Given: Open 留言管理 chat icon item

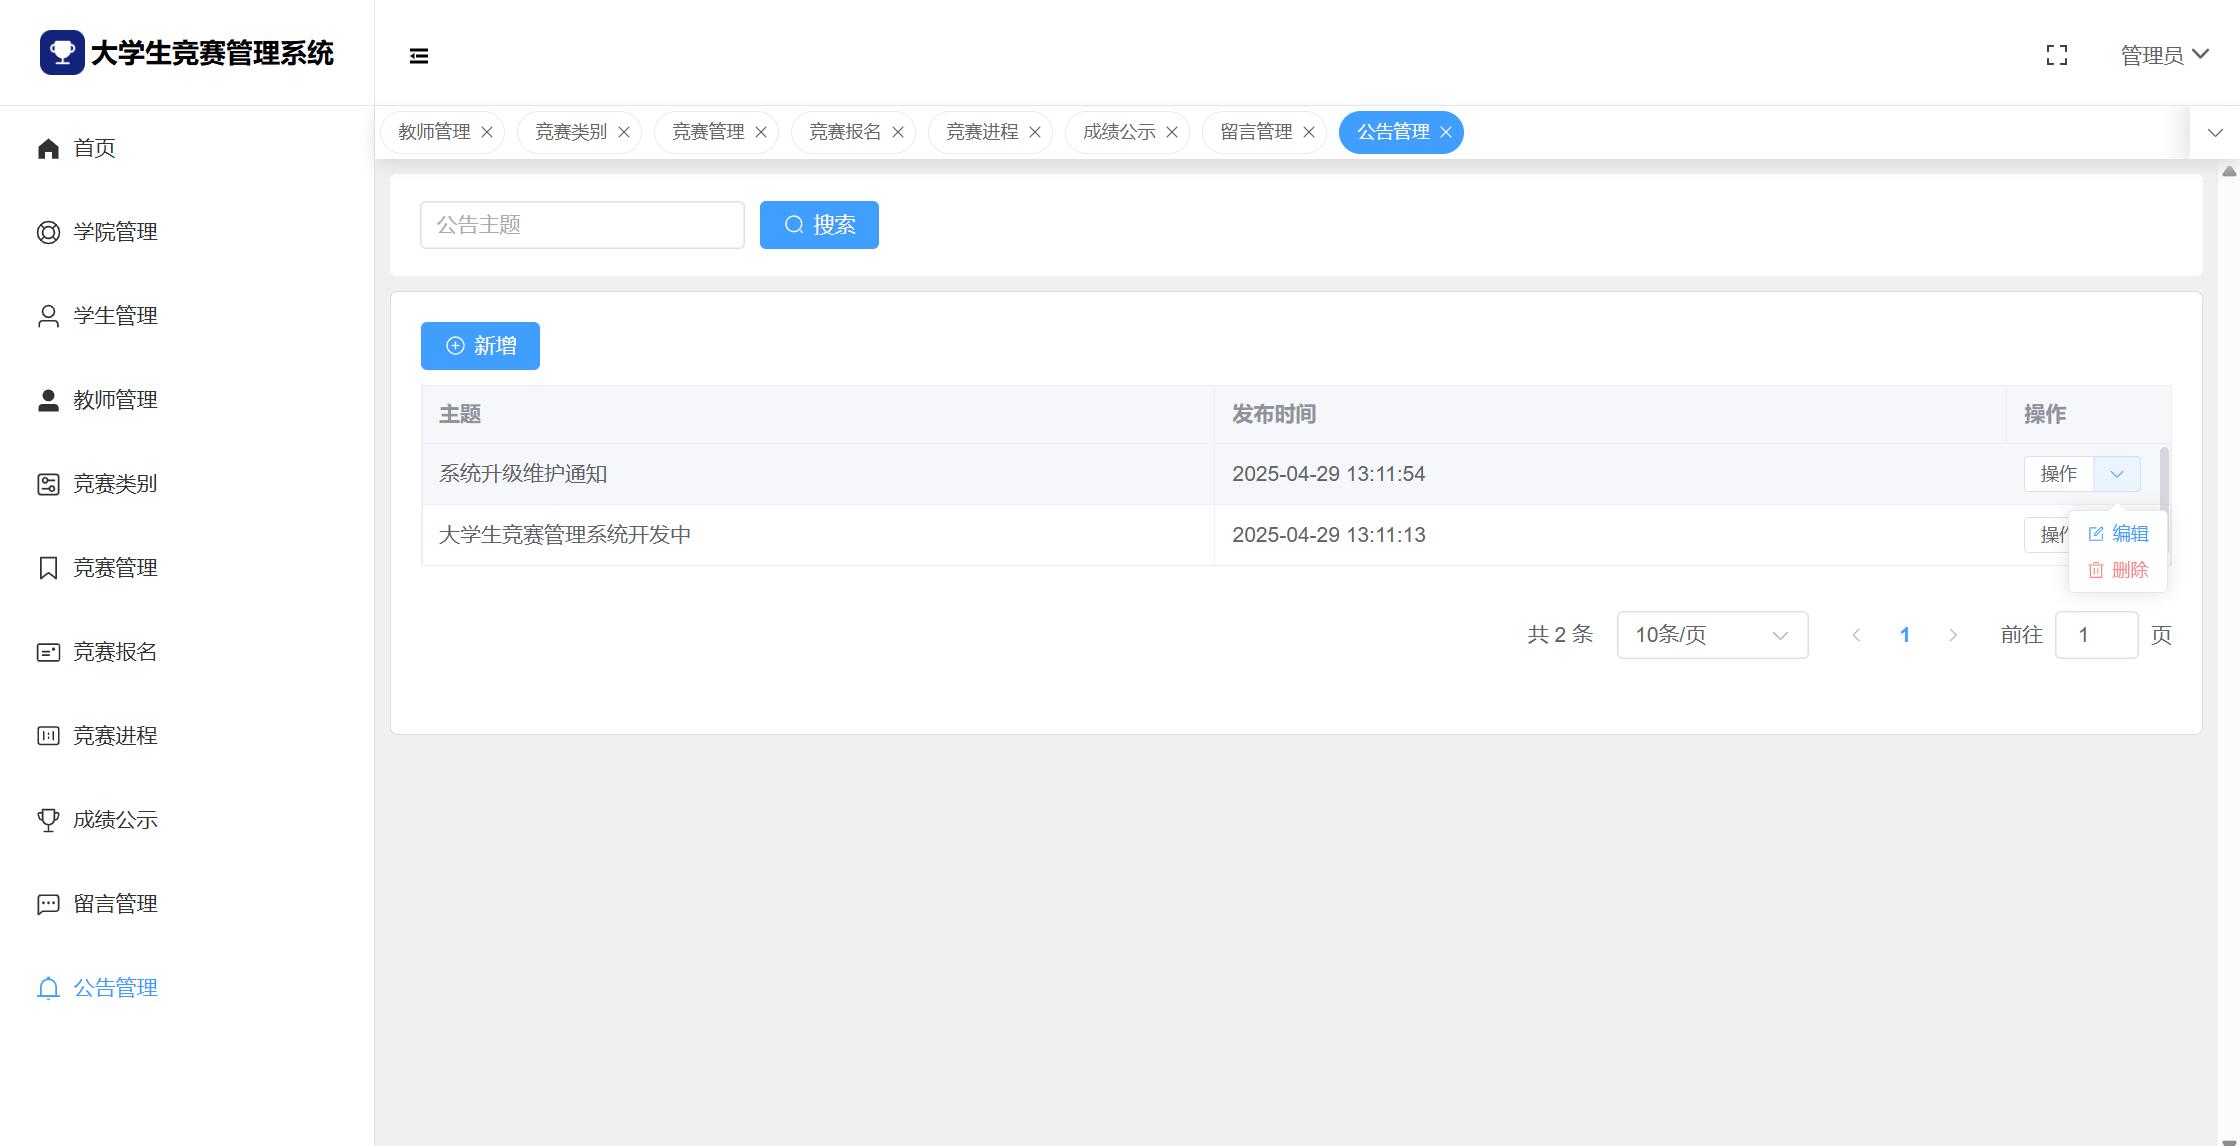Looking at the screenshot, I should coord(115,904).
